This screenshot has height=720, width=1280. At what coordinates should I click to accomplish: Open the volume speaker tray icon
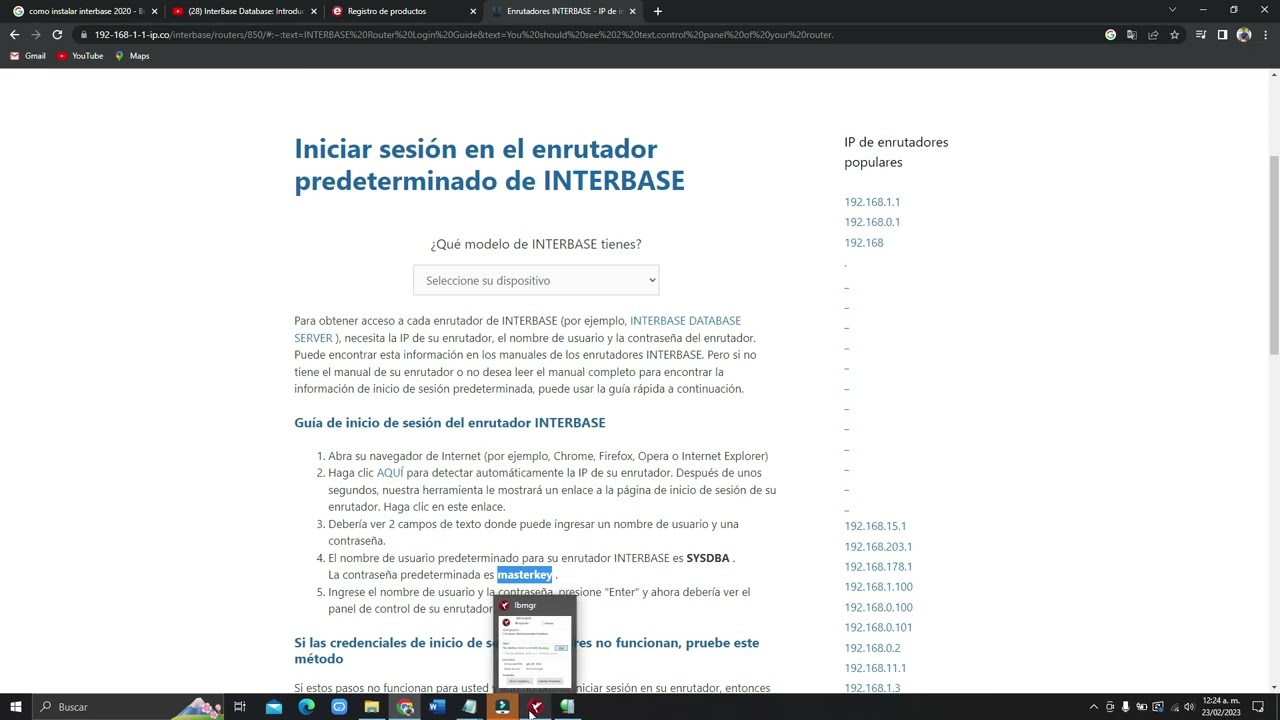[x=1189, y=707]
